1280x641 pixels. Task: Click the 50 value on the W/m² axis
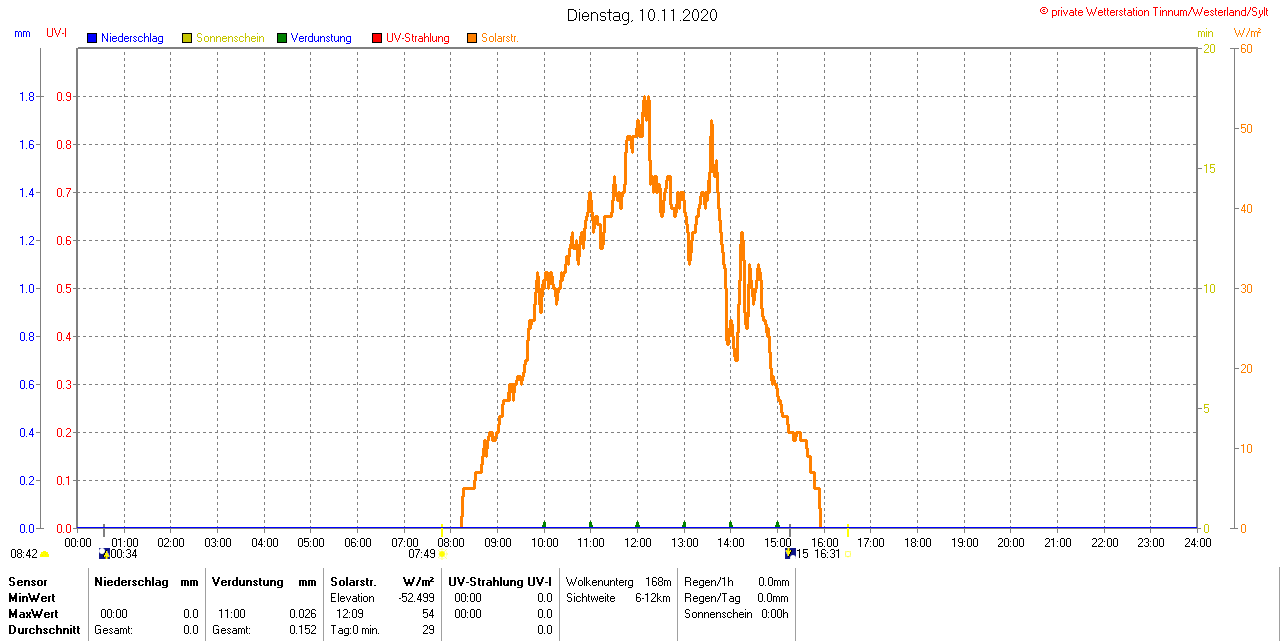(x=1246, y=129)
